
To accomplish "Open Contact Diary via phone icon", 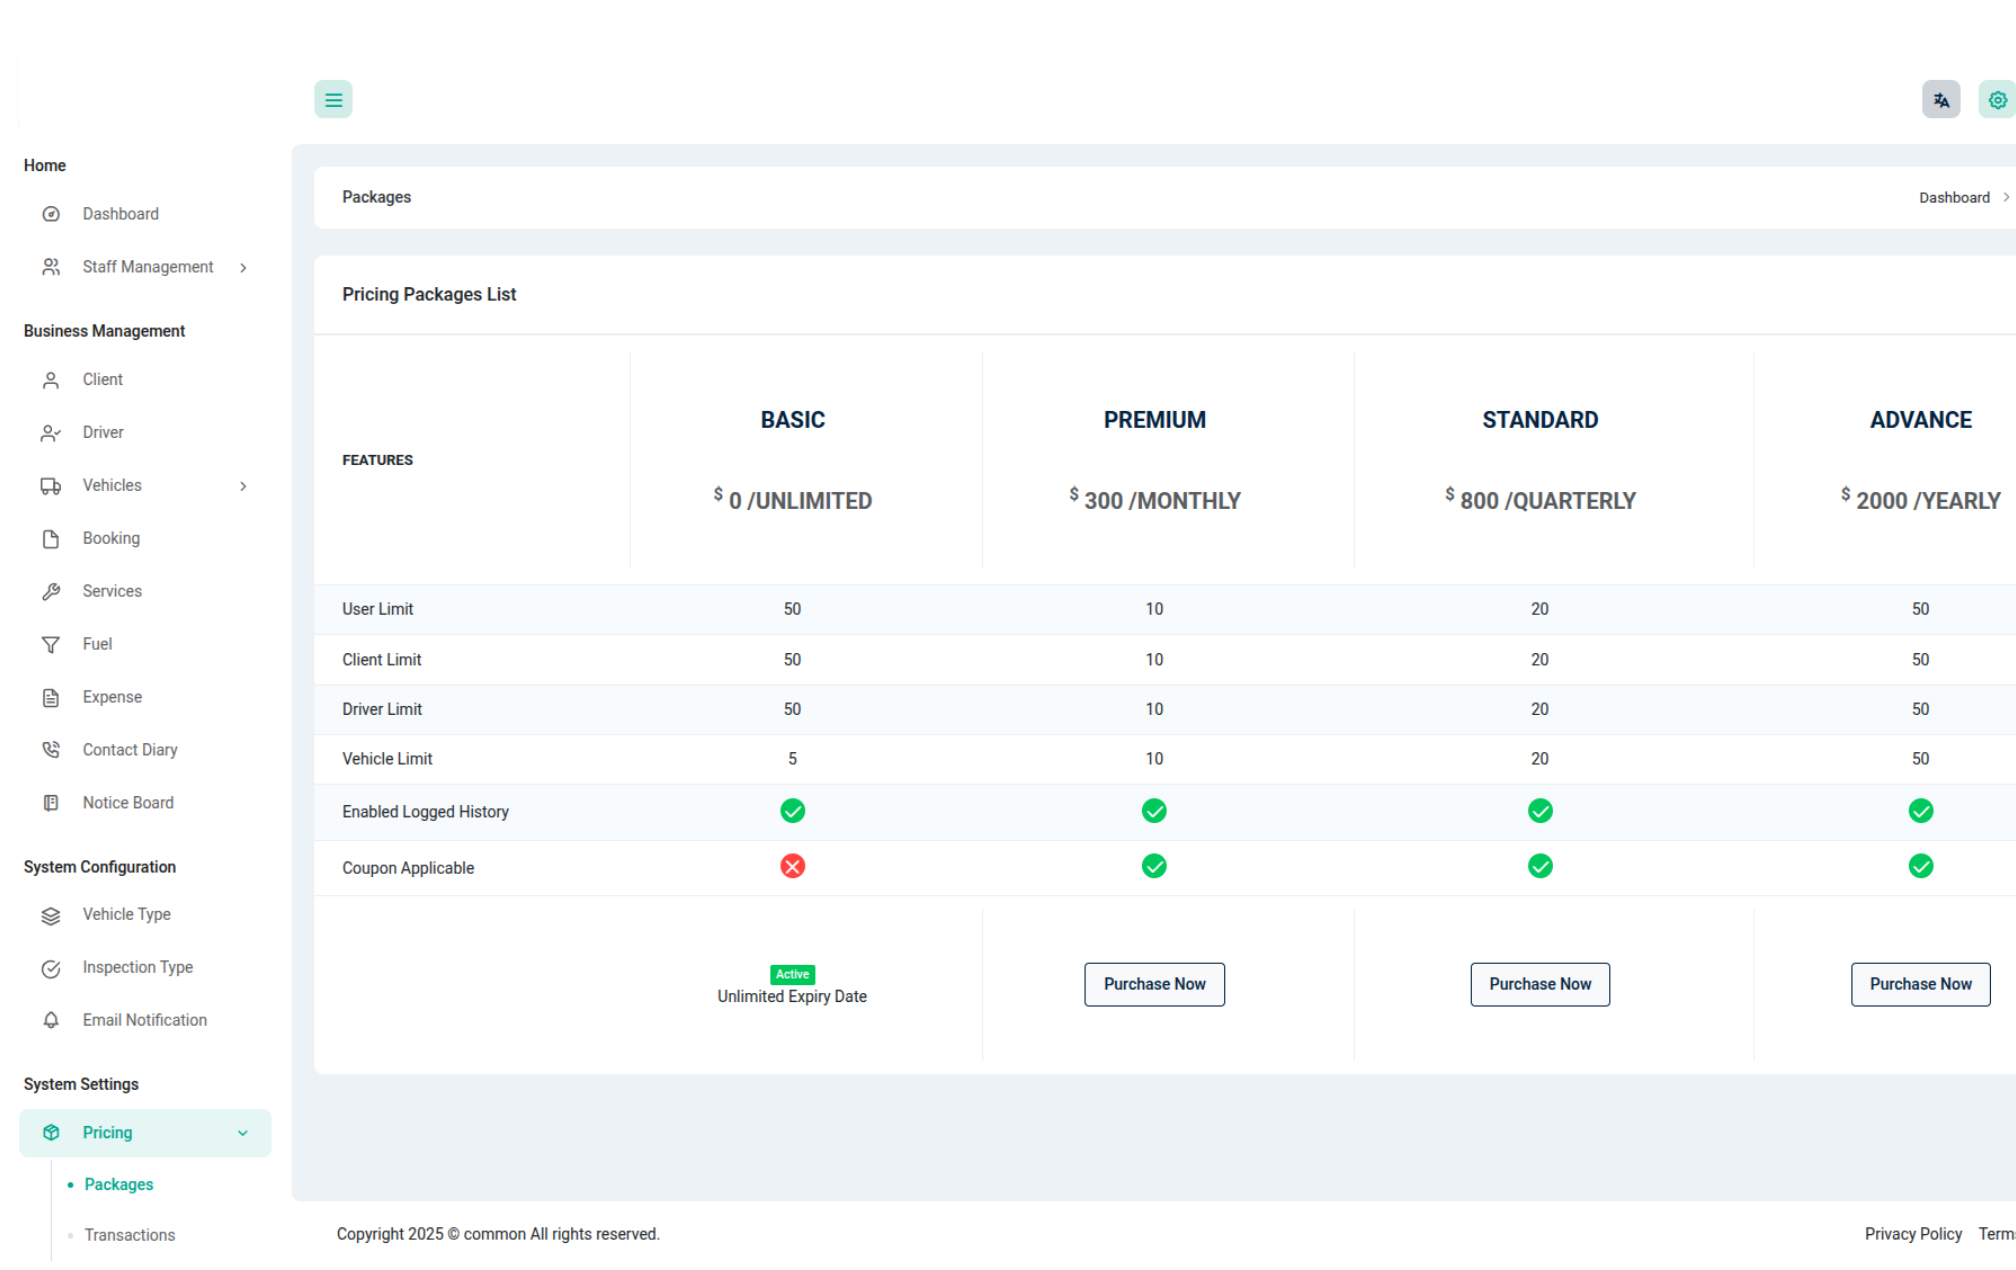I will [x=51, y=750].
